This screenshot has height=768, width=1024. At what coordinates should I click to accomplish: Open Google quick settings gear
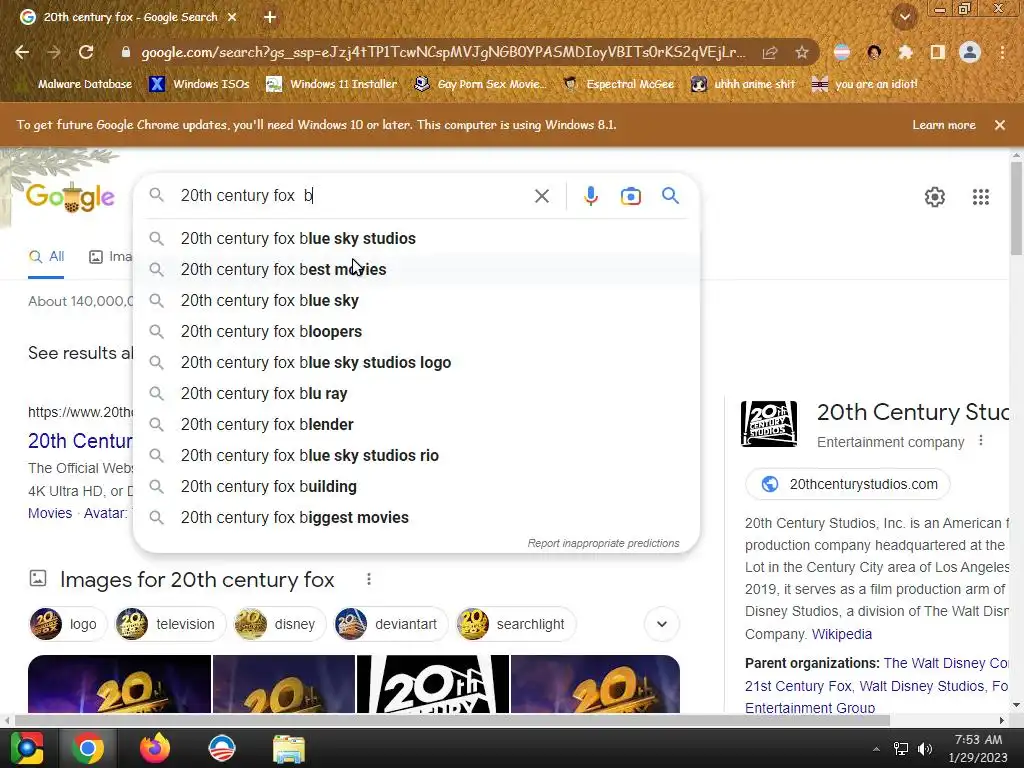click(x=935, y=197)
